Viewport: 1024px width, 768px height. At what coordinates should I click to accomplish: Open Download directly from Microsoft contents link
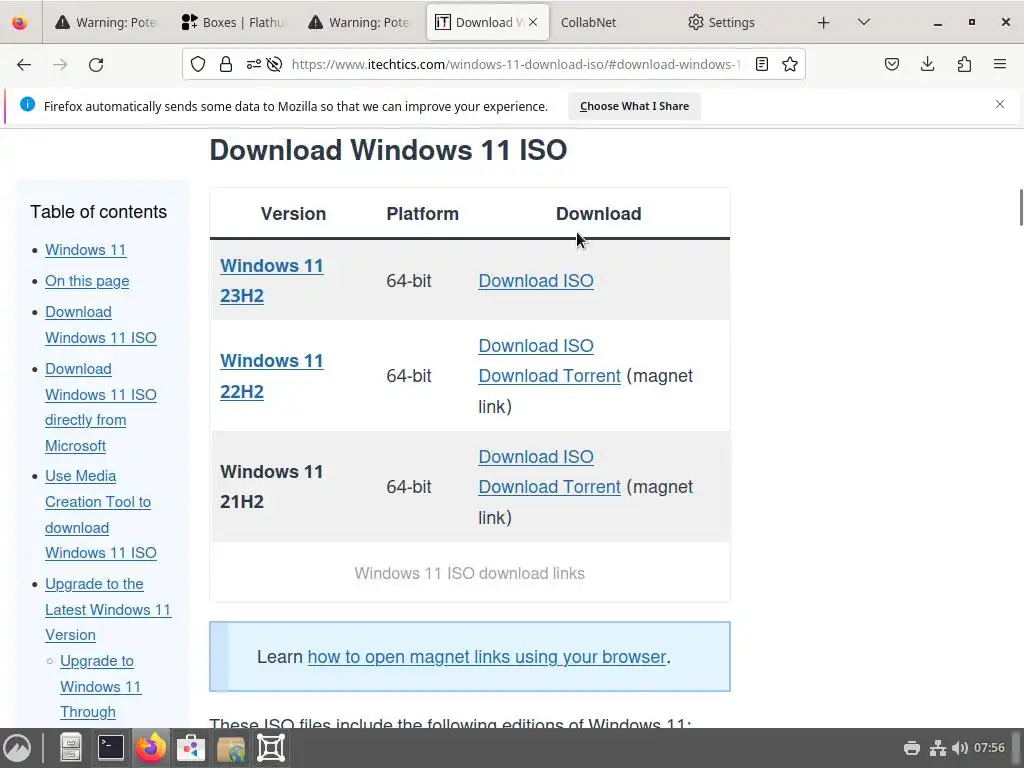[101, 408]
